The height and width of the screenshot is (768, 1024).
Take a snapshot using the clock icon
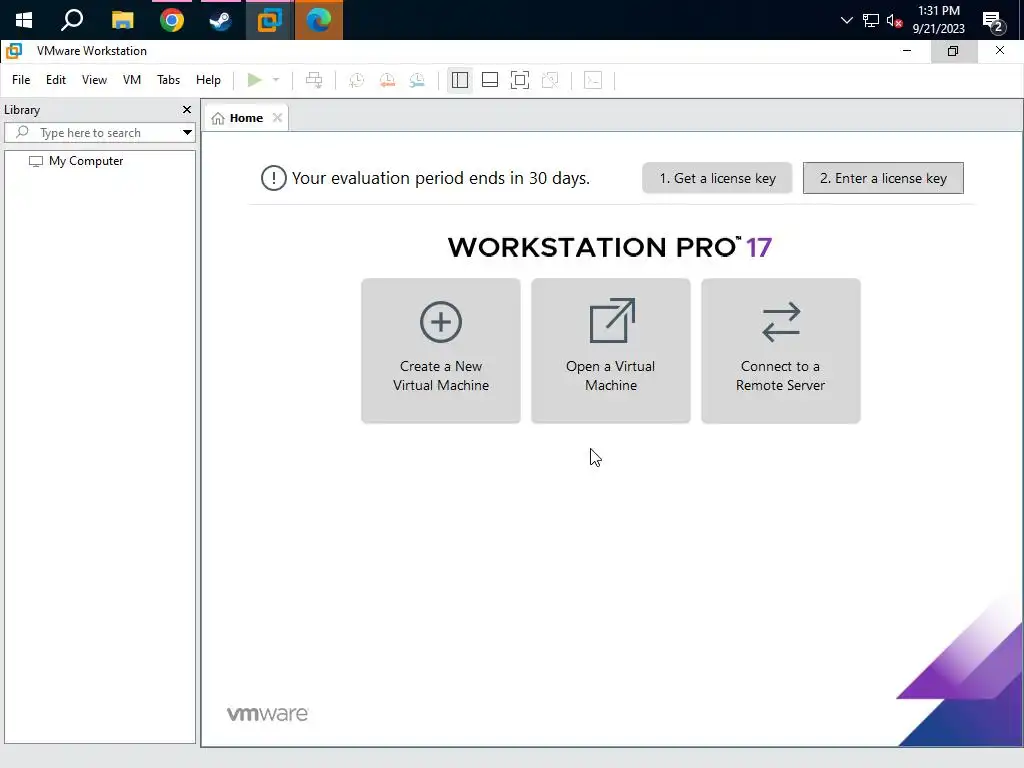pyautogui.click(x=357, y=80)
